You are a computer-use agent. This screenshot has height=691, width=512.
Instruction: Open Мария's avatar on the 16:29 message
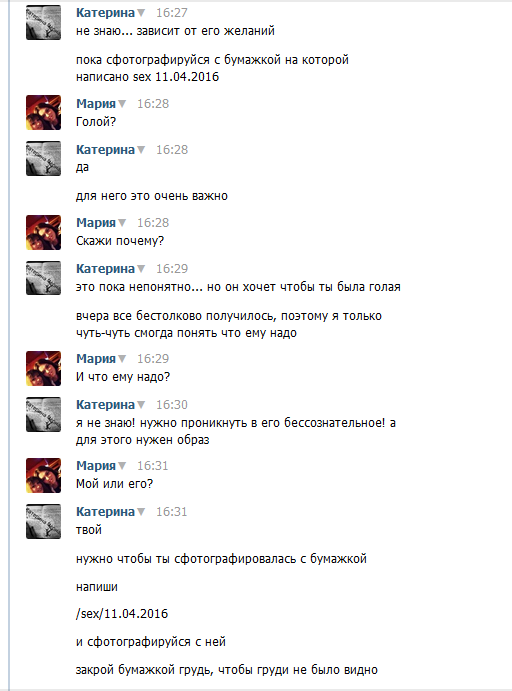coord(43,368)
